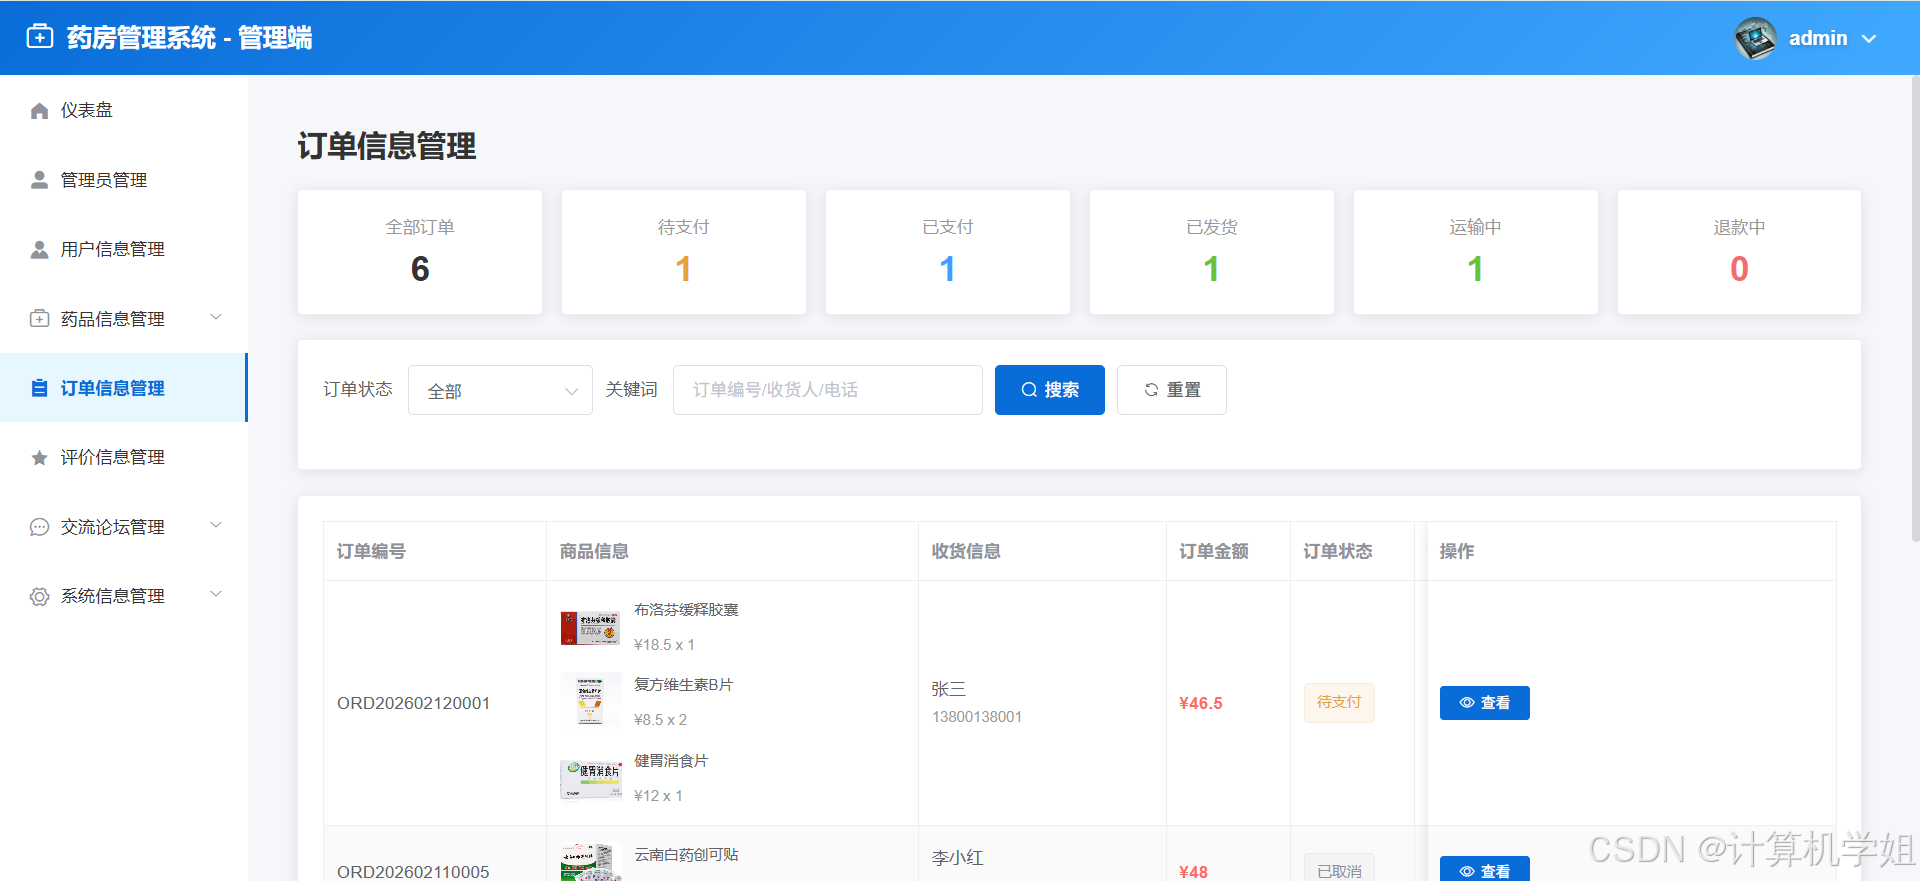The image size is (1920, 881).
Task: Click the 云南白药创可贴 product name
Action: tap(686, 854)
